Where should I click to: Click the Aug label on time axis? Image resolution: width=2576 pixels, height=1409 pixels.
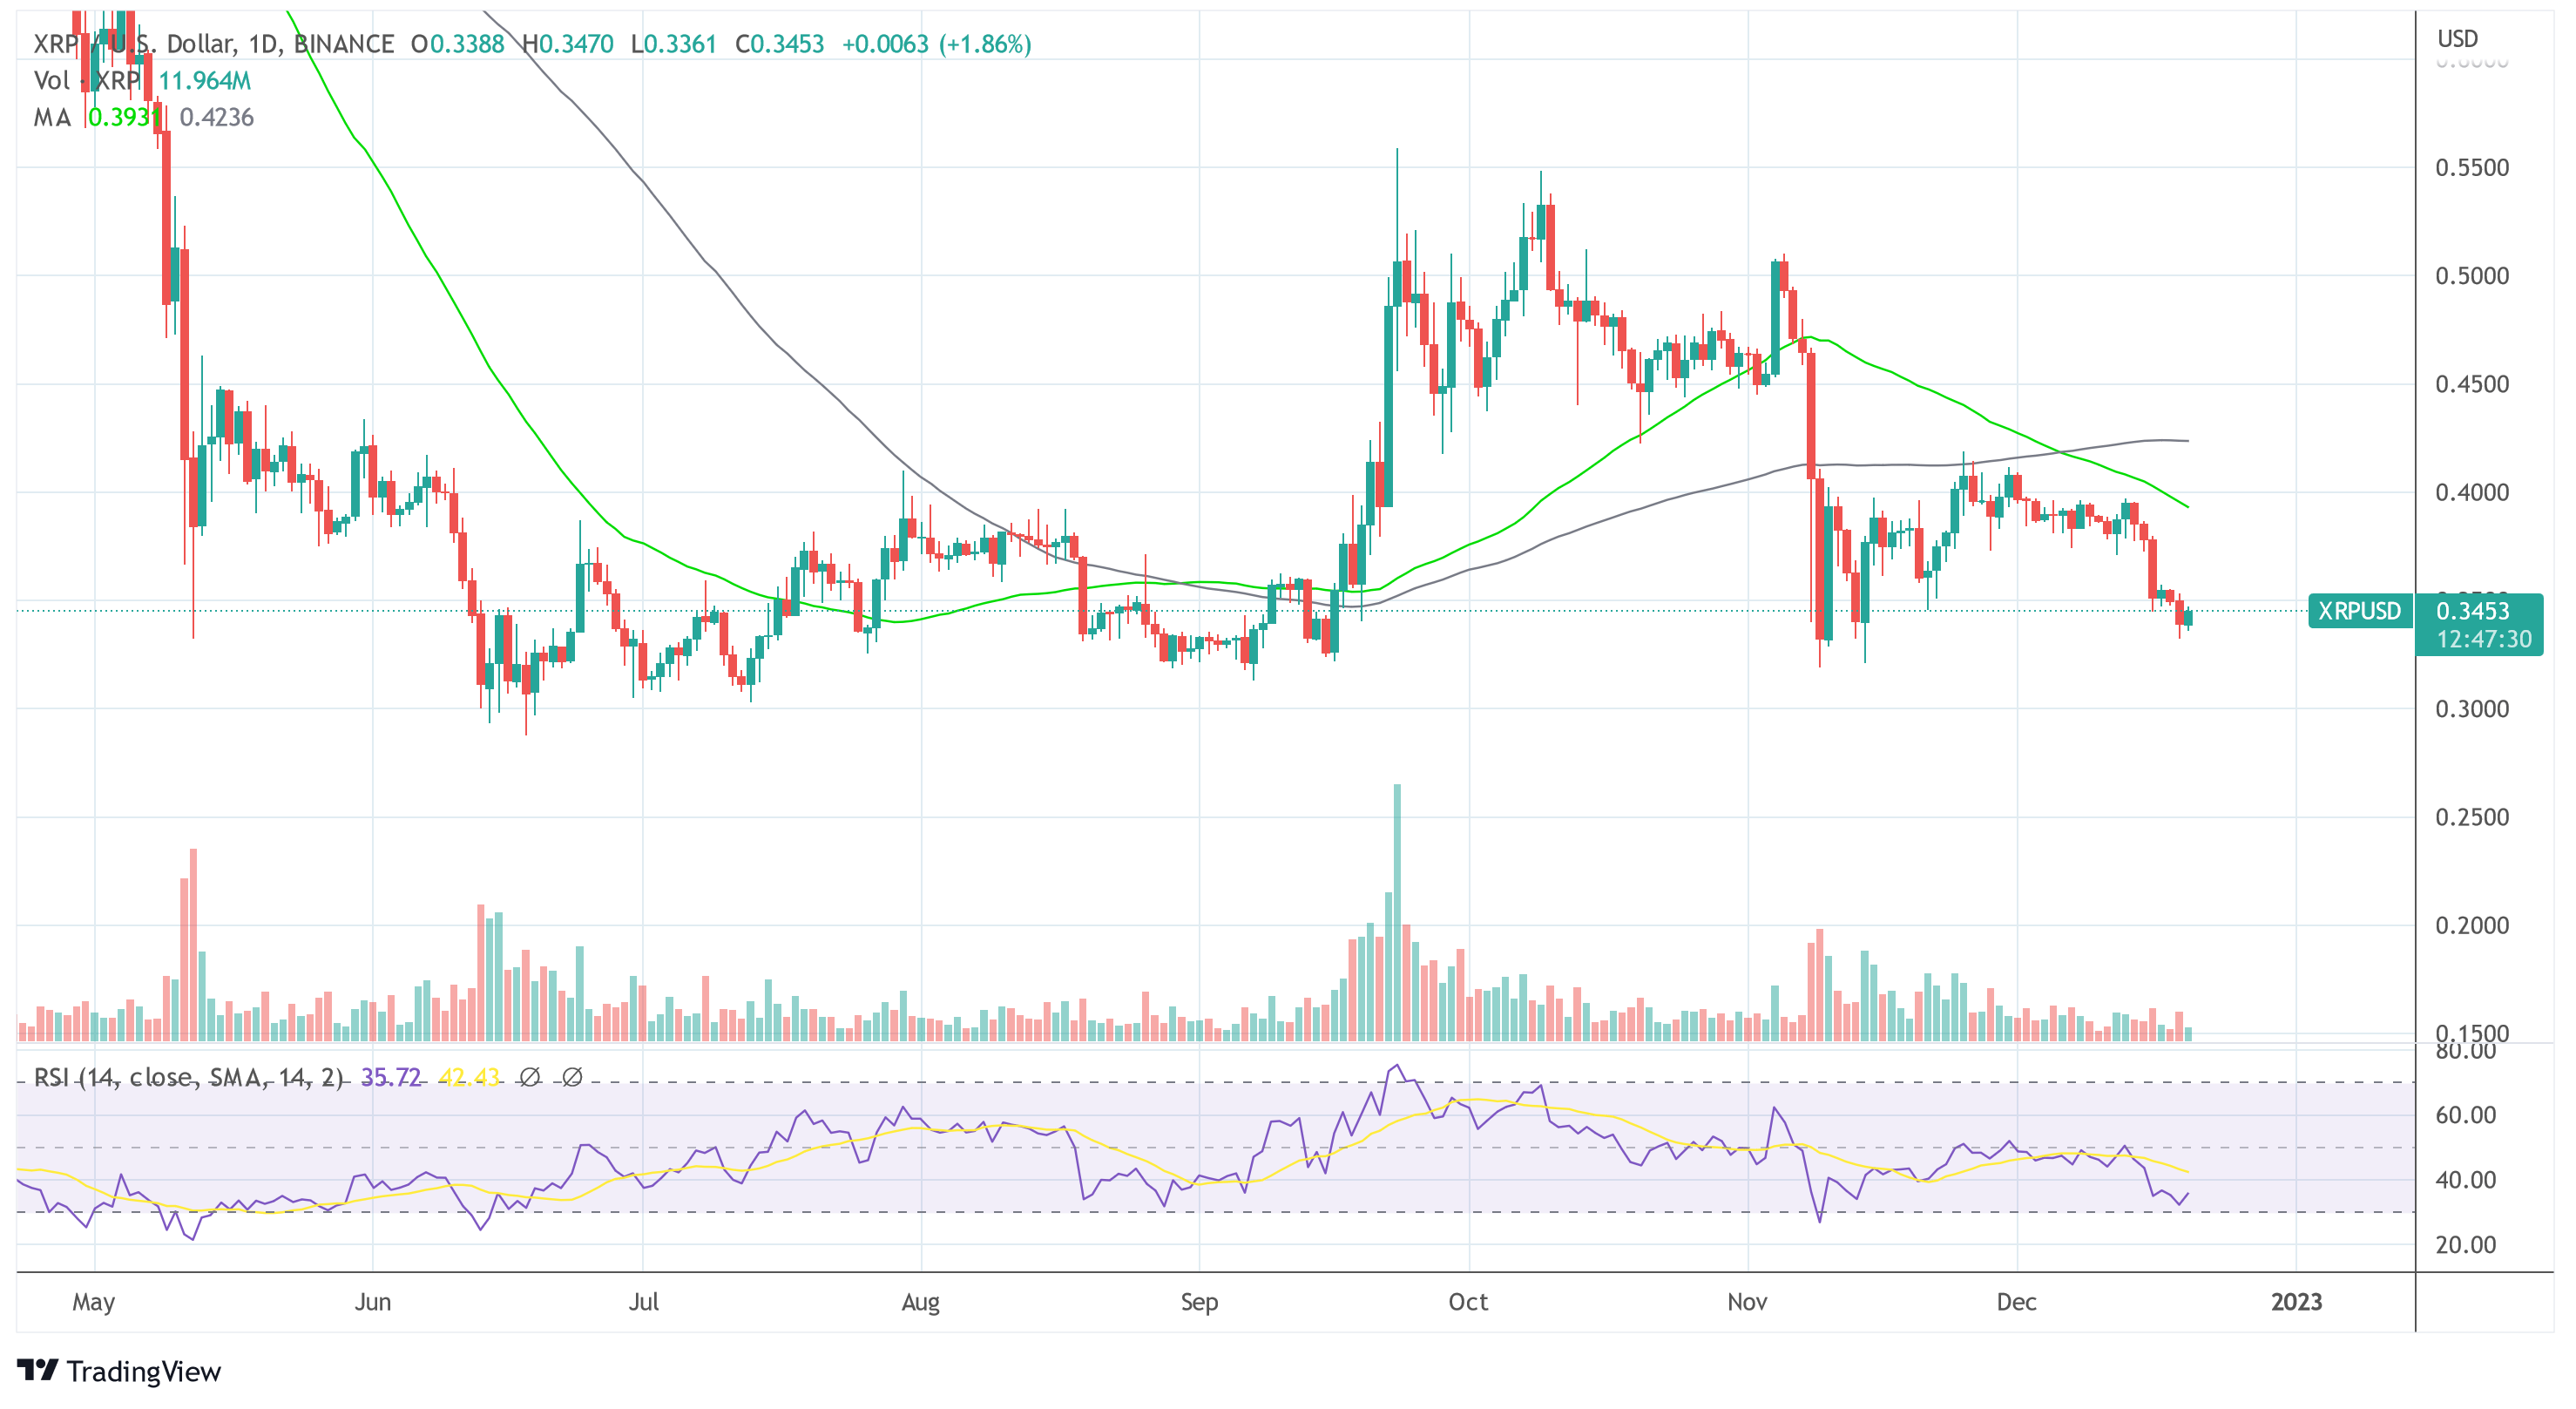[x=921, y=1303]
